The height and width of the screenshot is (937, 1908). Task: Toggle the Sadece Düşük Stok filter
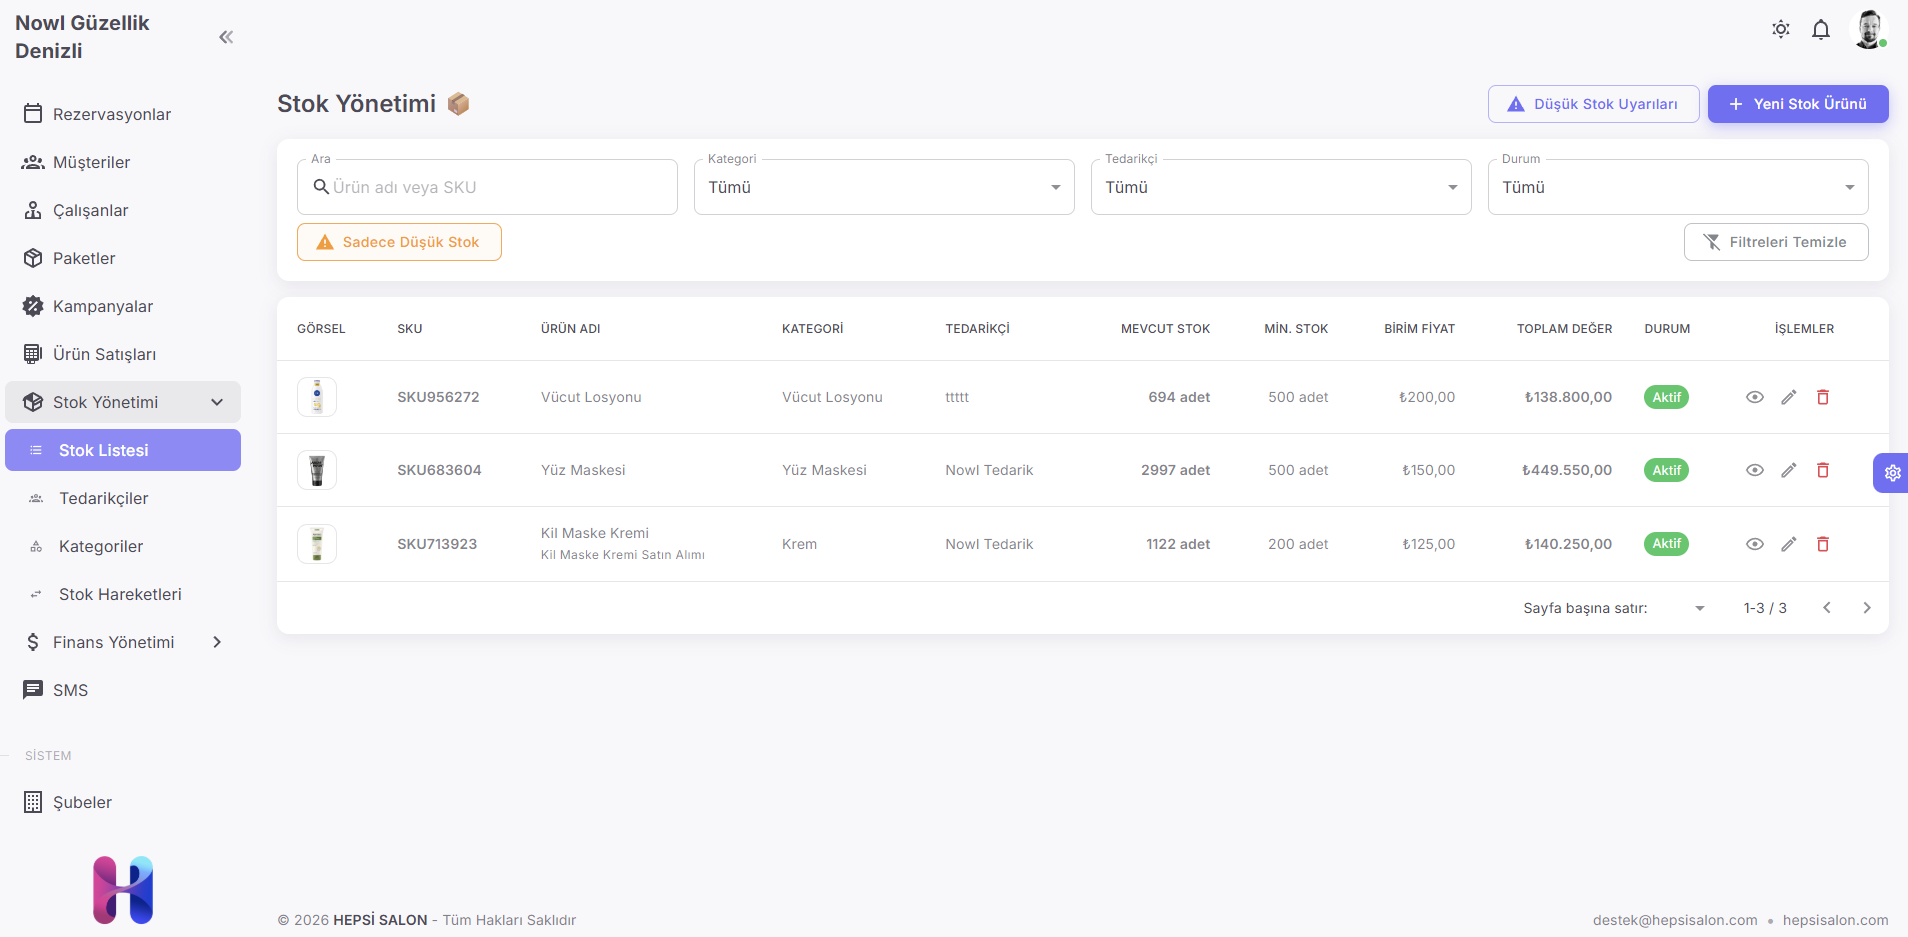click(399, 242)
